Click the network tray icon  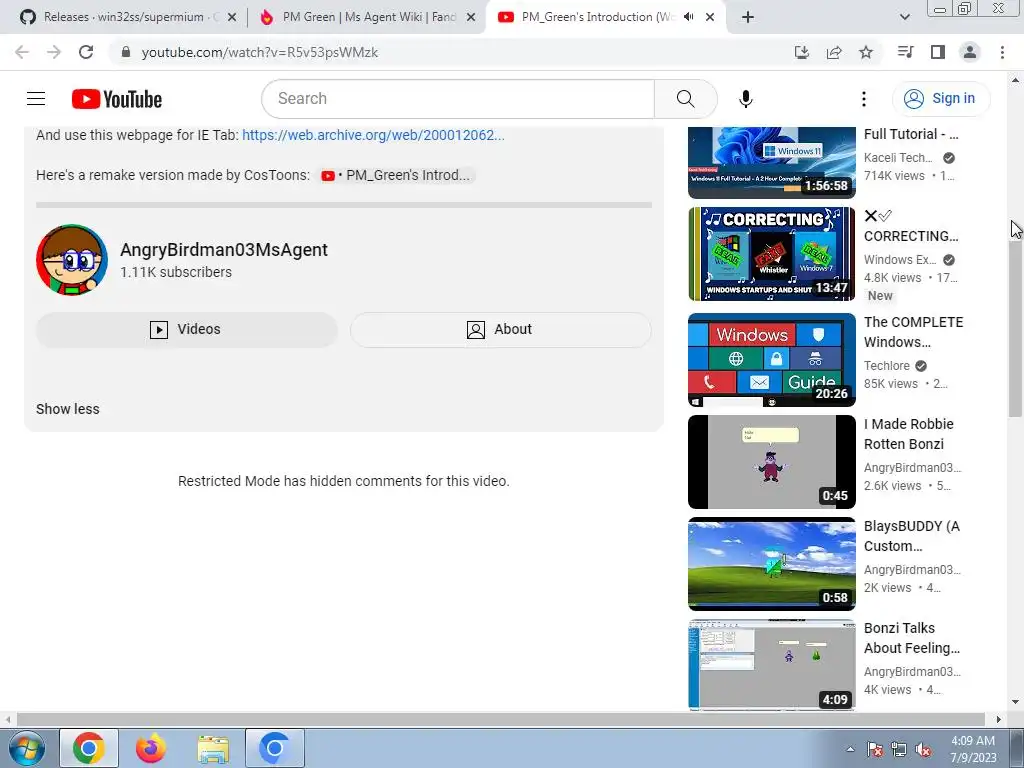pyautogui.click(x=899, y=749)
